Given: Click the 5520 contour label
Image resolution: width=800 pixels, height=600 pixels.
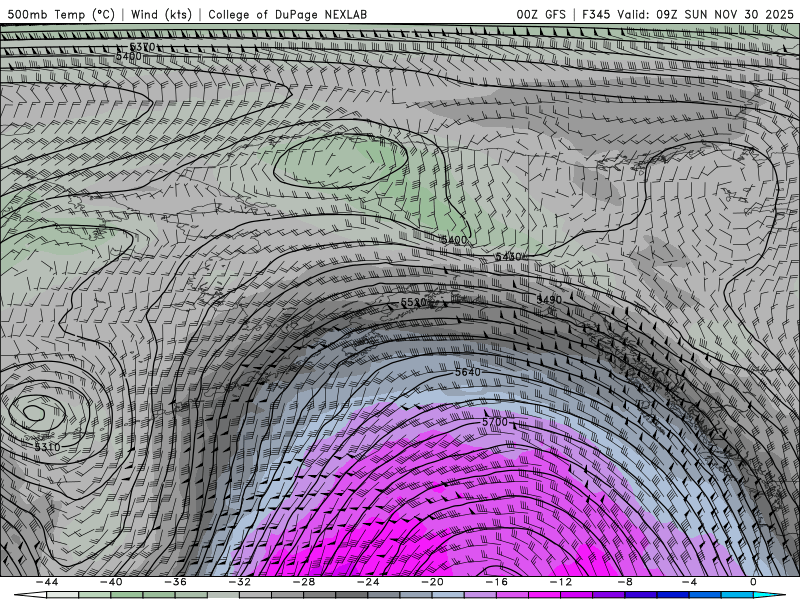Looking at the screenshot, I should pos(413,303).
